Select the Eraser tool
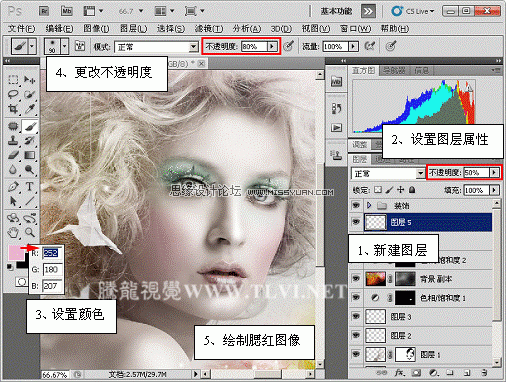506x382 pixels. coord(13,155)
